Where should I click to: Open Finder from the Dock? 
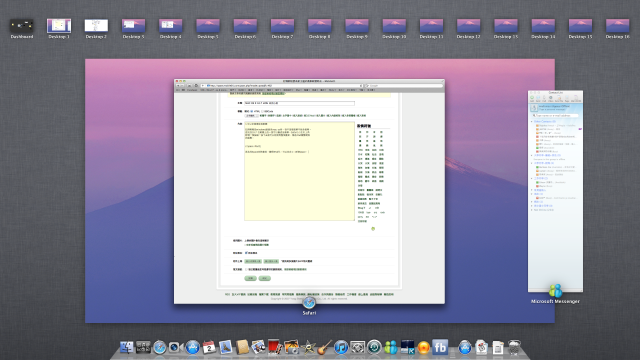[127, 347]
